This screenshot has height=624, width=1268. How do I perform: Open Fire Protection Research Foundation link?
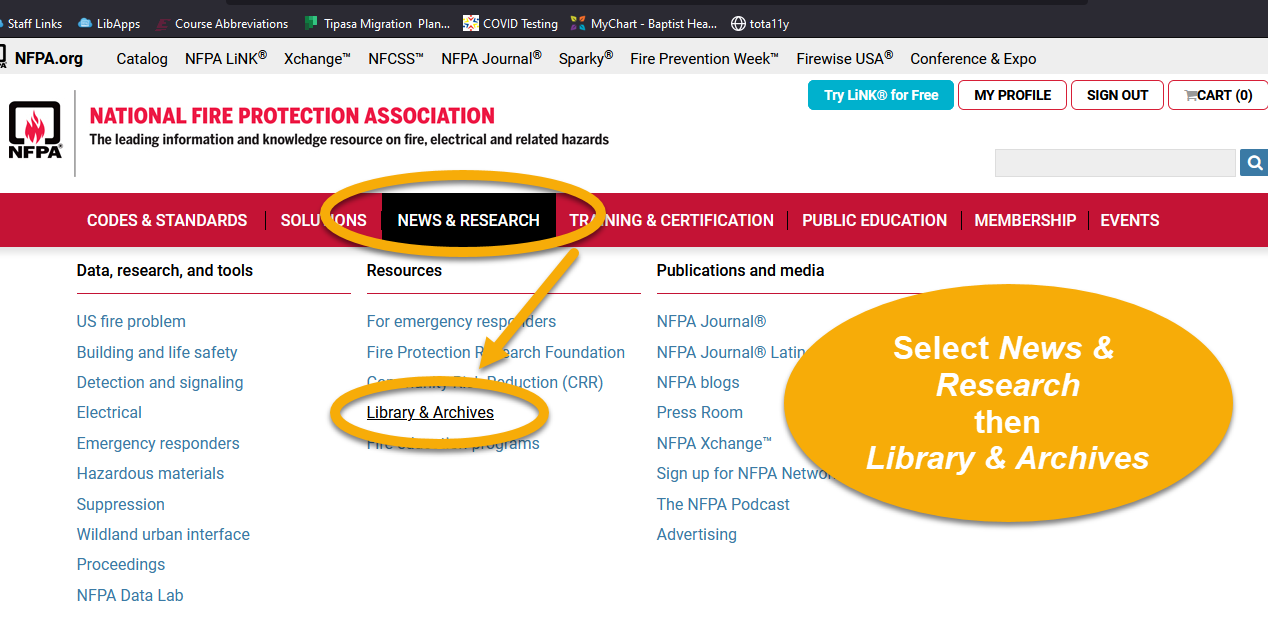[x=496, y=352]
